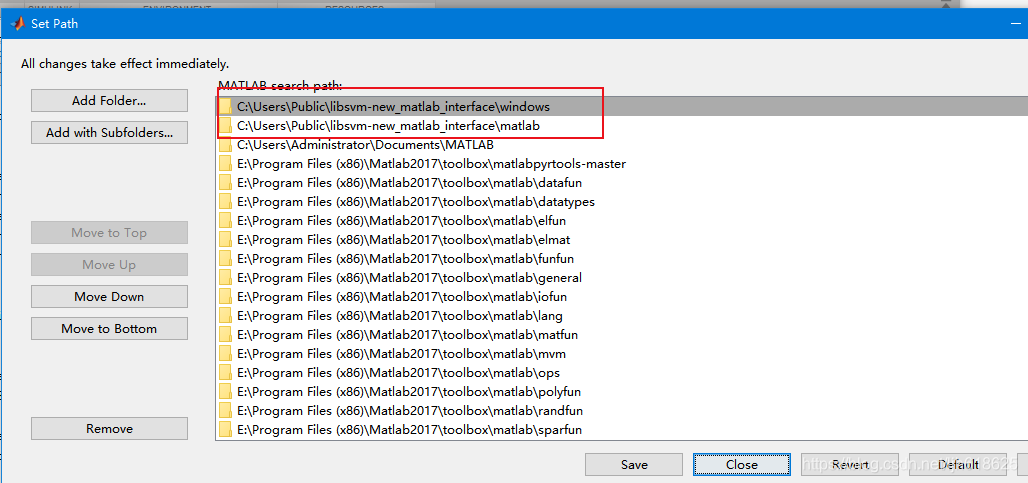The image size is (1028, 483).
Task: Click folder icon beside elfun entry
Action: tap(226, 220)
